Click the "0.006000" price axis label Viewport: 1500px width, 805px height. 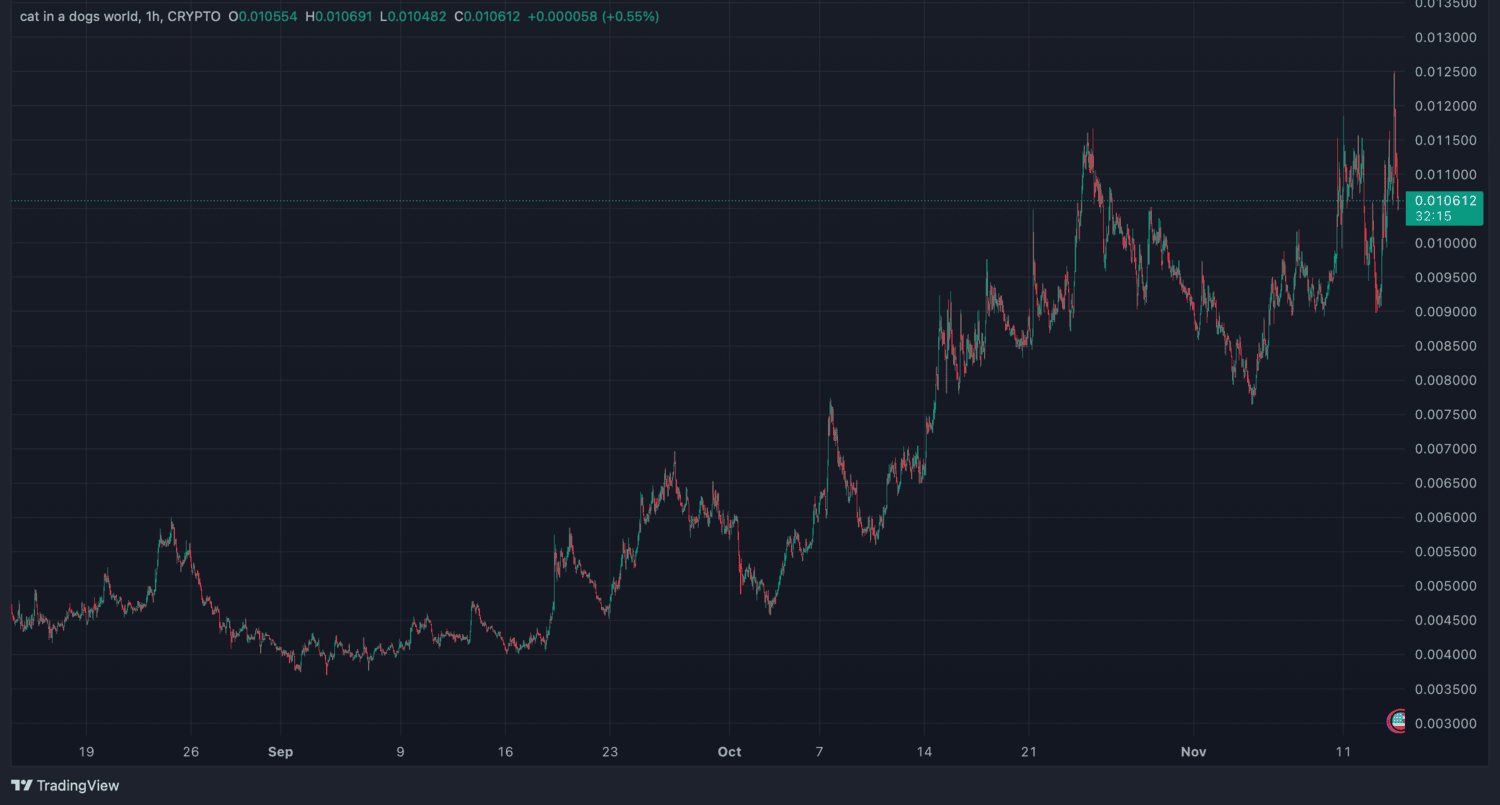[1448, 517]
